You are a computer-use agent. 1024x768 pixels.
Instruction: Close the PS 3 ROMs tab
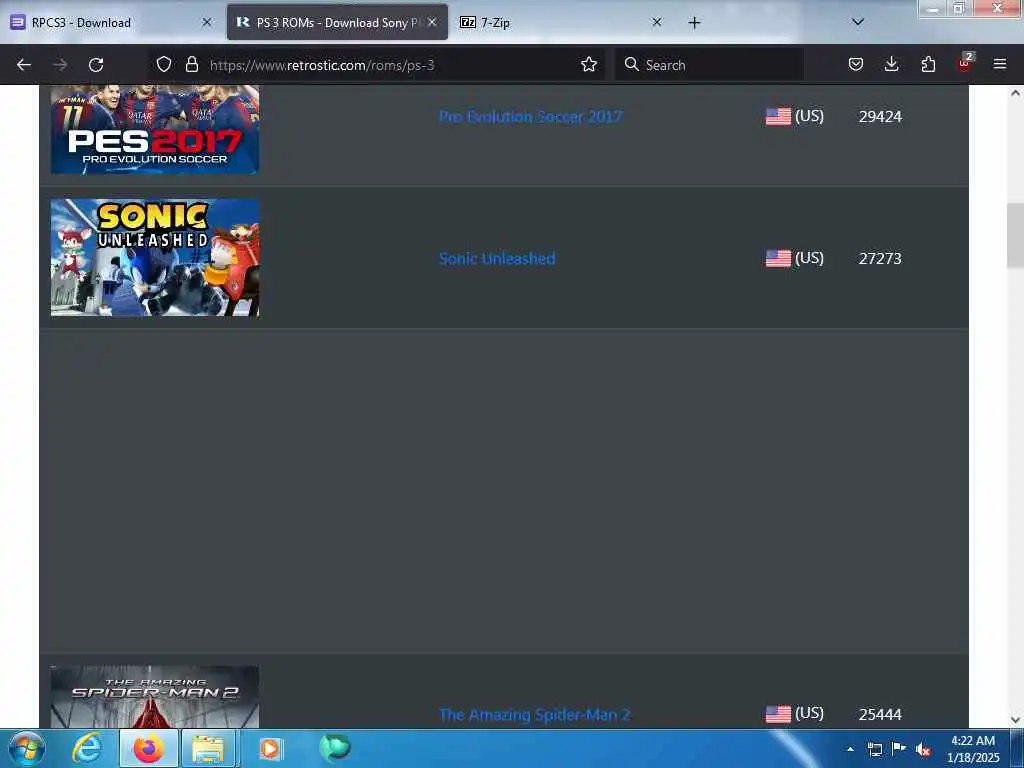(432, 22)
